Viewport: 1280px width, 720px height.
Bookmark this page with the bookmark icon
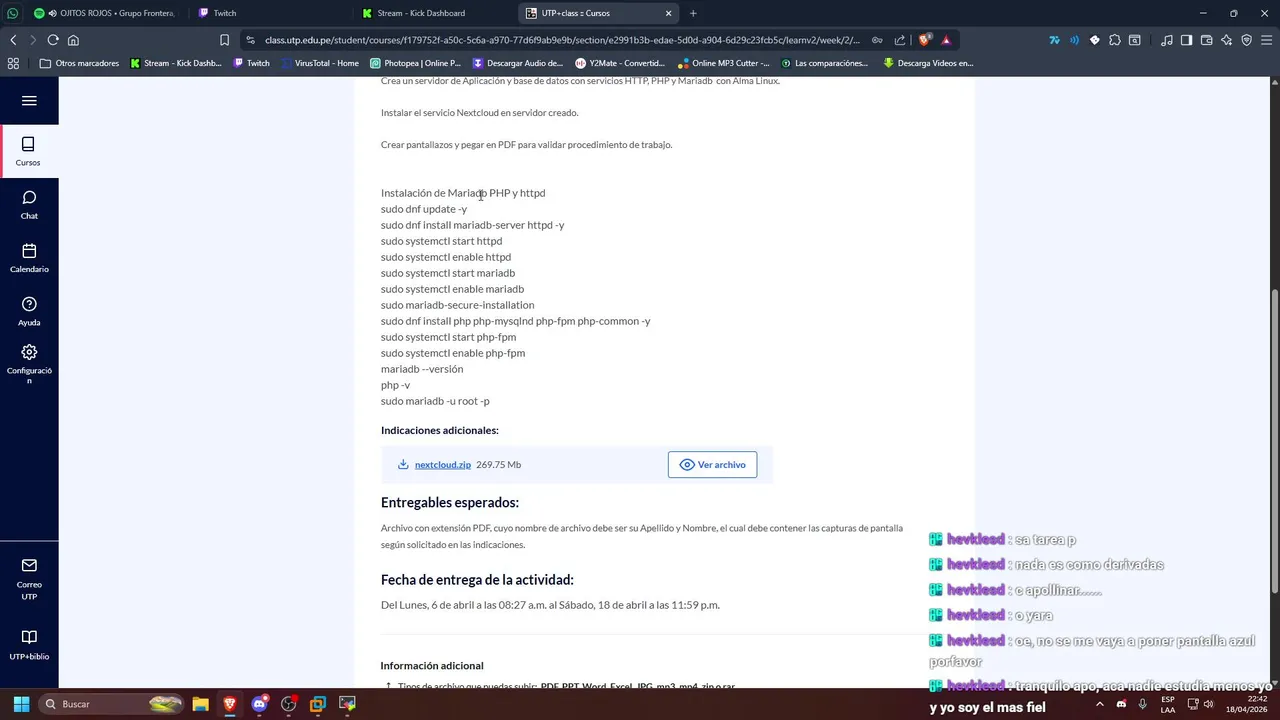click(224, 40)
